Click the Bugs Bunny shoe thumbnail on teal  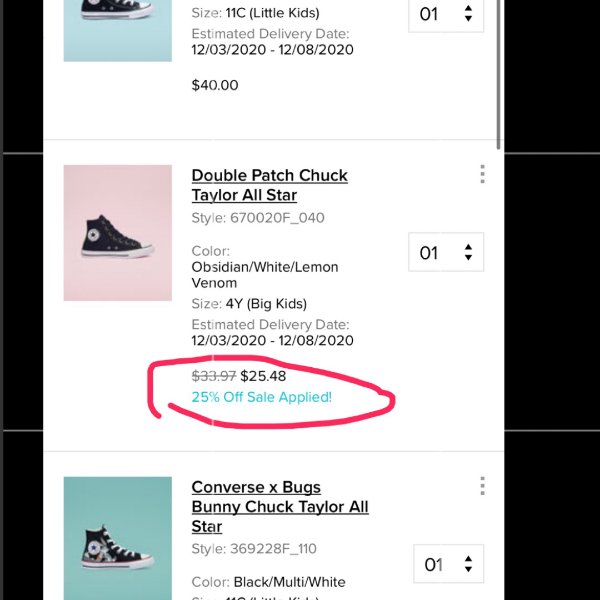[x=118, y=538]
